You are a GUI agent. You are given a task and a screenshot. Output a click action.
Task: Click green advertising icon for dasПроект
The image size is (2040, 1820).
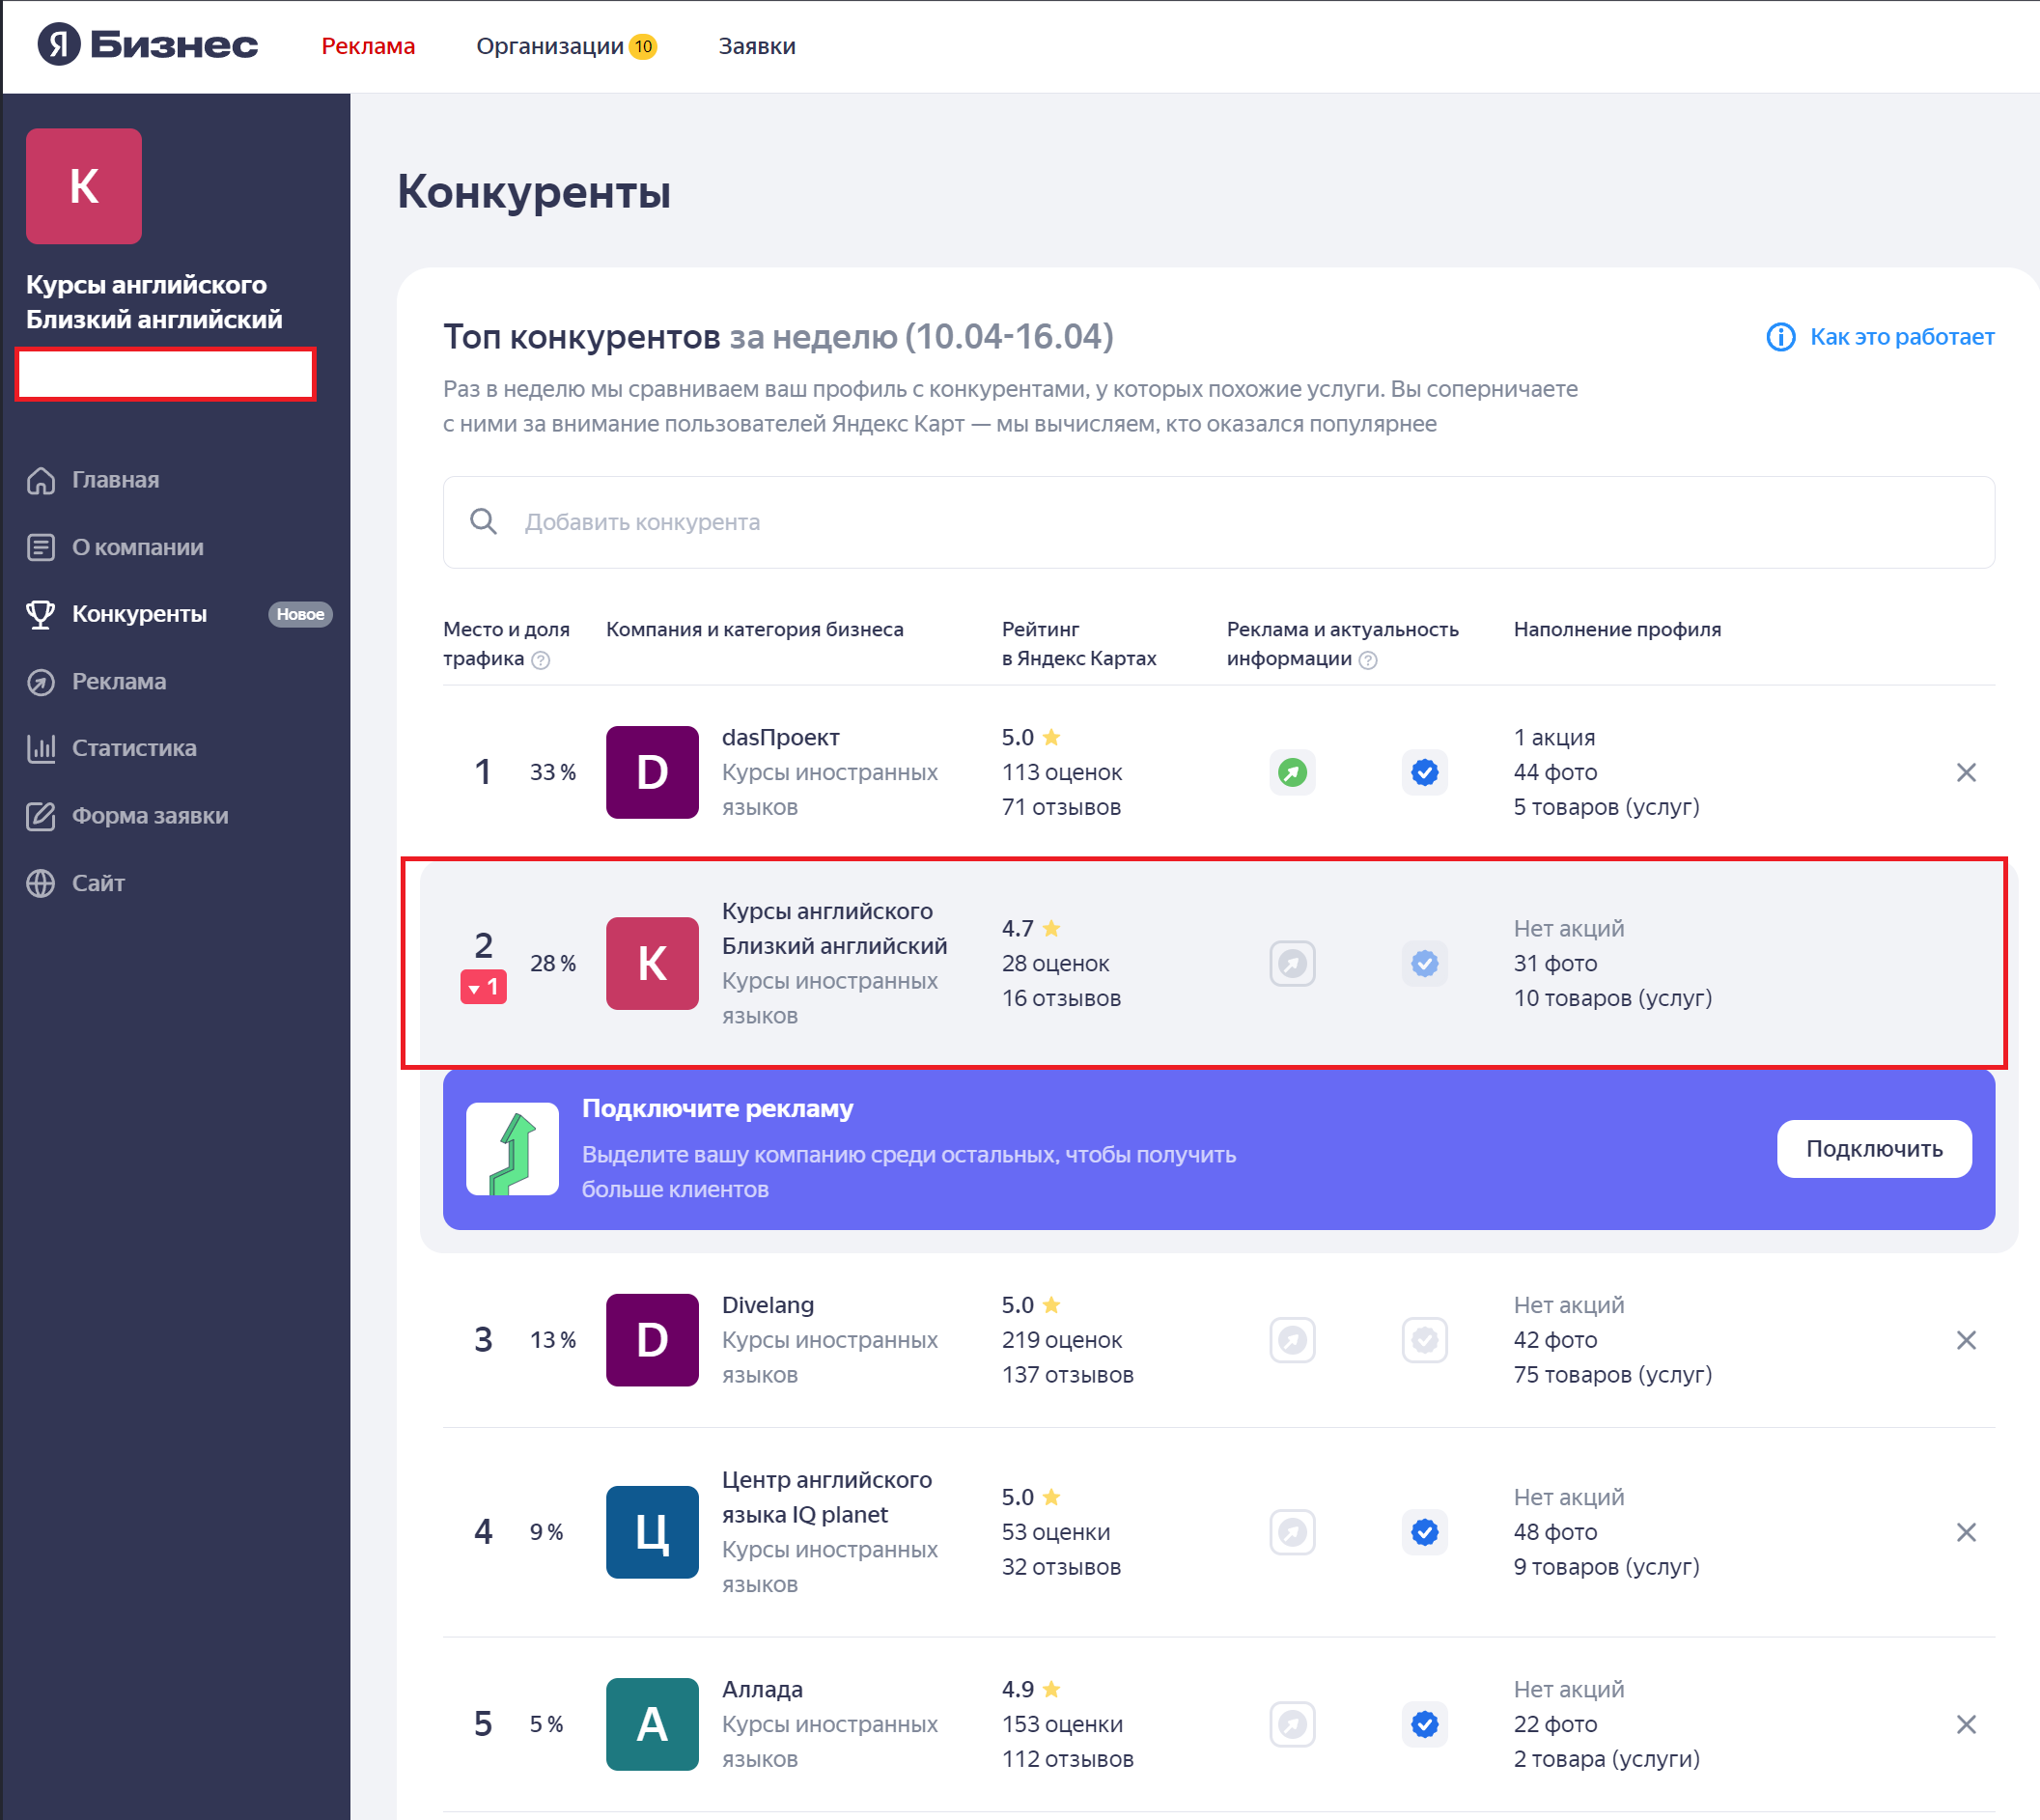tap(1292, 772)
